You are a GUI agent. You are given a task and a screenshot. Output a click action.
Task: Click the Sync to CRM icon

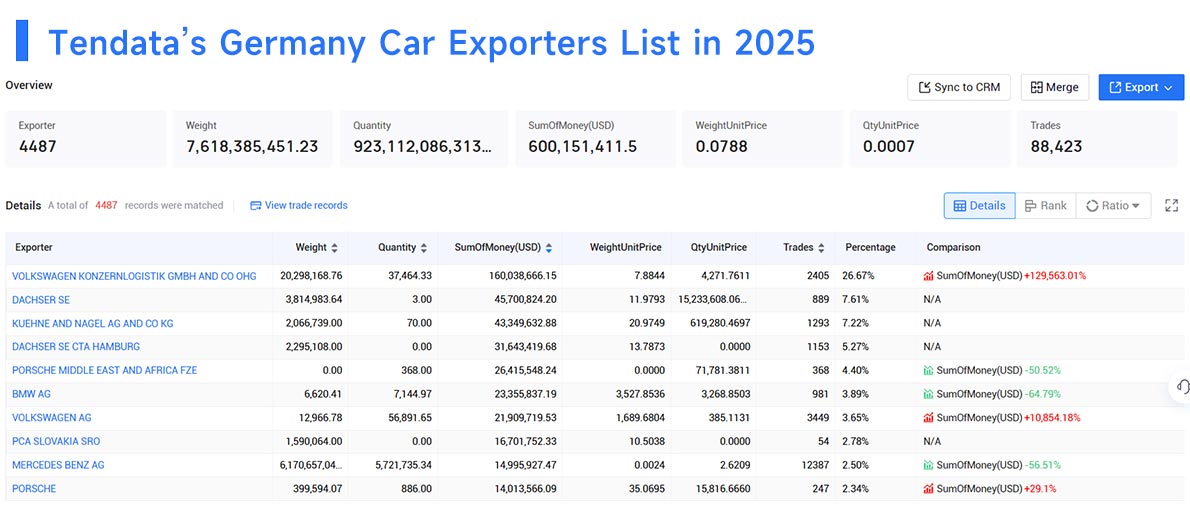924,87
